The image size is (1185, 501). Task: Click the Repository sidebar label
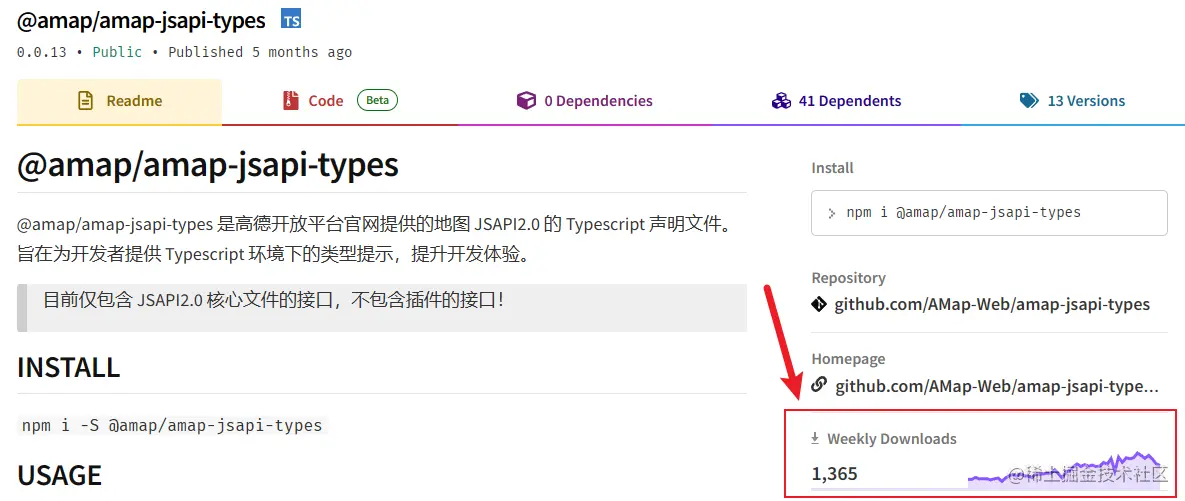click(x=849, y=277)
